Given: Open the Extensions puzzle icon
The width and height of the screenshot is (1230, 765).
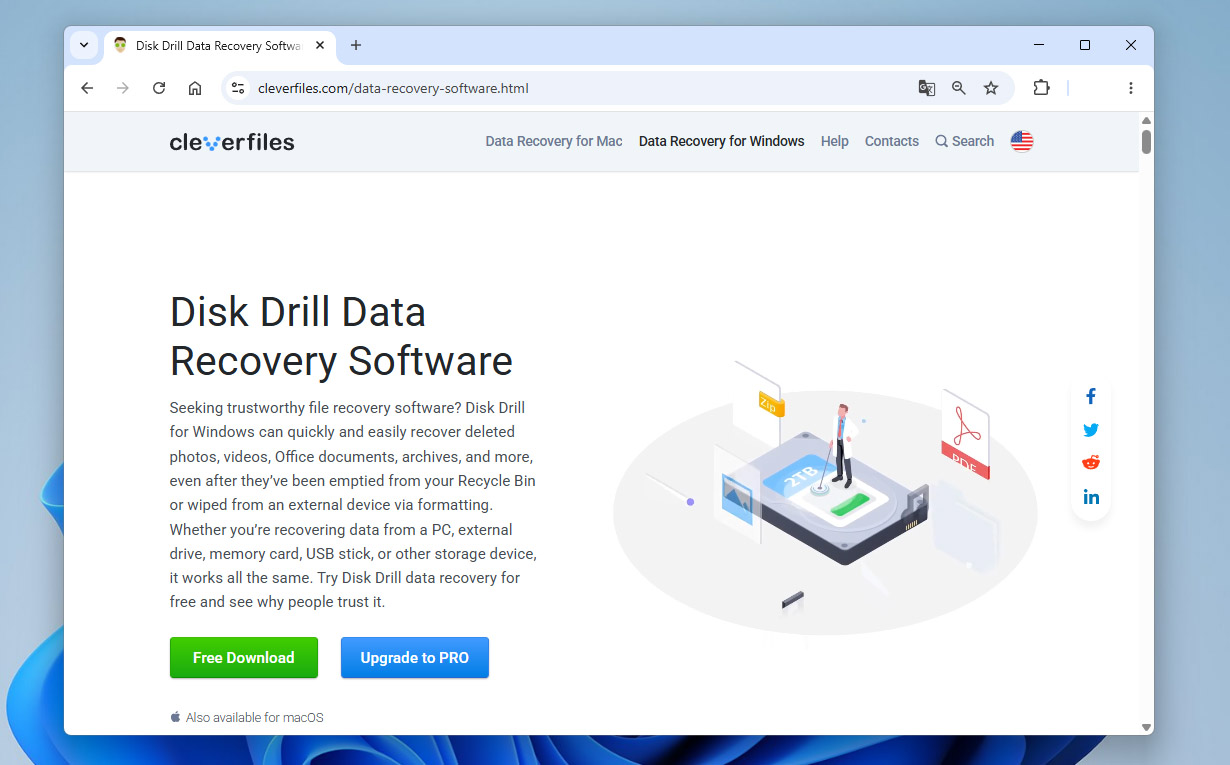Looking at the screenshot, I should point(1041,88).
